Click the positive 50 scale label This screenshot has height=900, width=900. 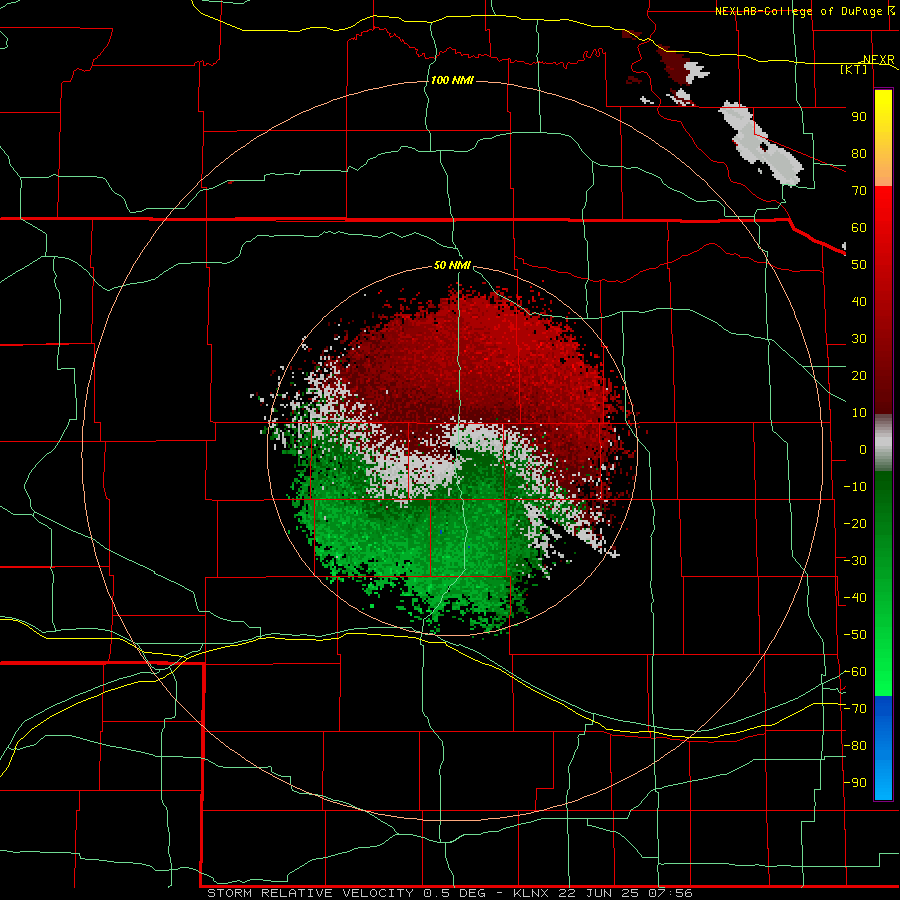coord(859,265)
